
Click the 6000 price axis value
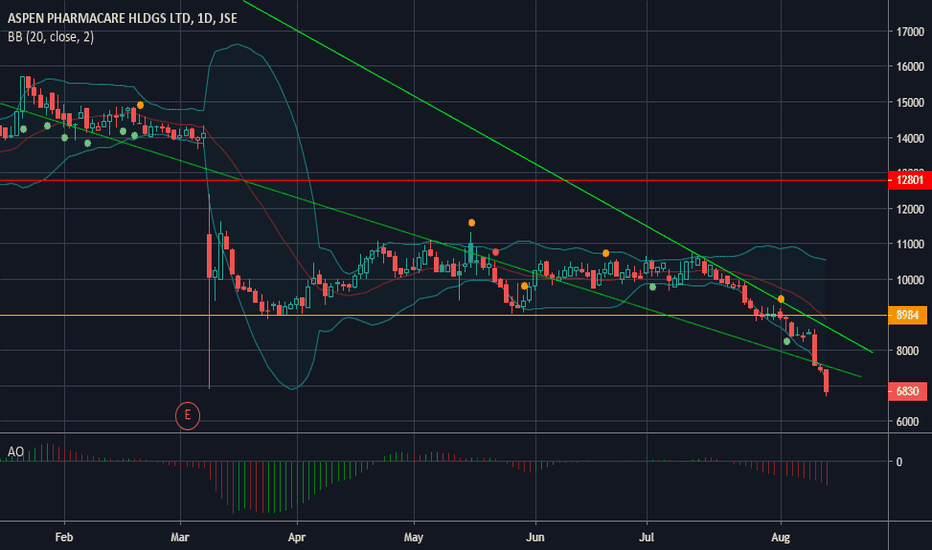tap(908, 422)
